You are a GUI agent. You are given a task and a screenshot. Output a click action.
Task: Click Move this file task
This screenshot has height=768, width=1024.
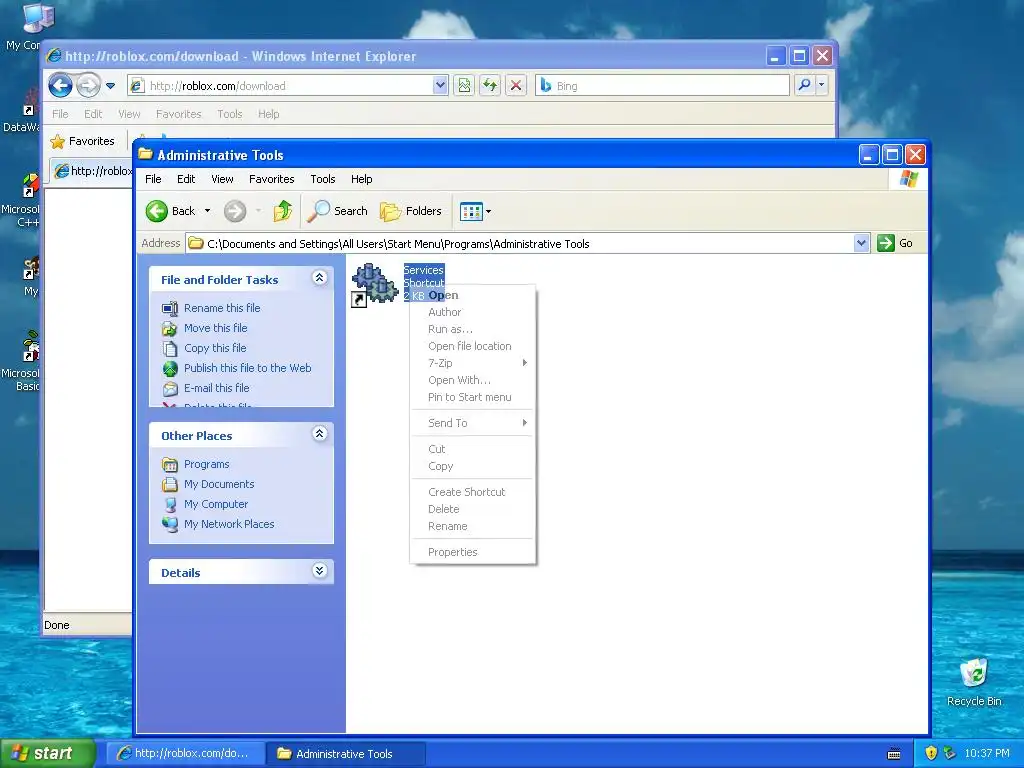(x=216, y=328)
